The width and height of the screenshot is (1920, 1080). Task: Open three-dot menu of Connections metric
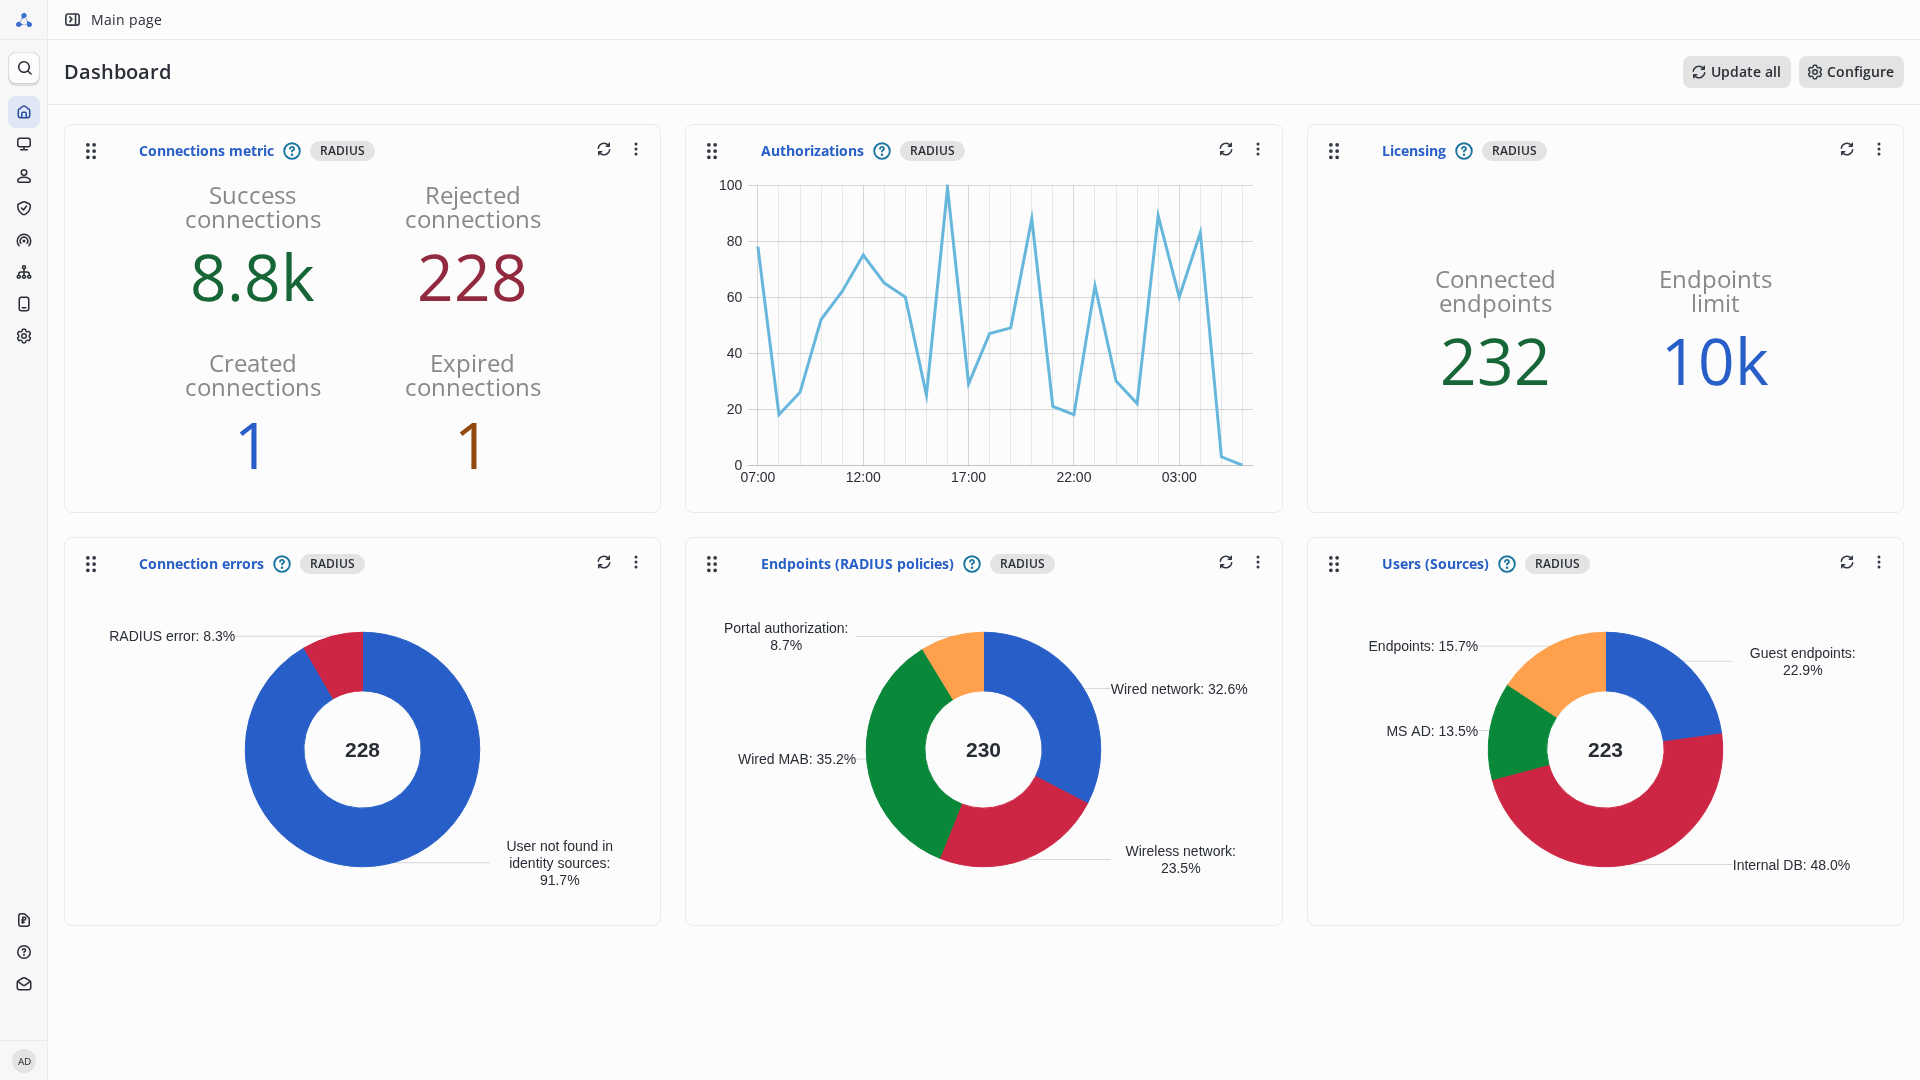(x=635, y=149)
